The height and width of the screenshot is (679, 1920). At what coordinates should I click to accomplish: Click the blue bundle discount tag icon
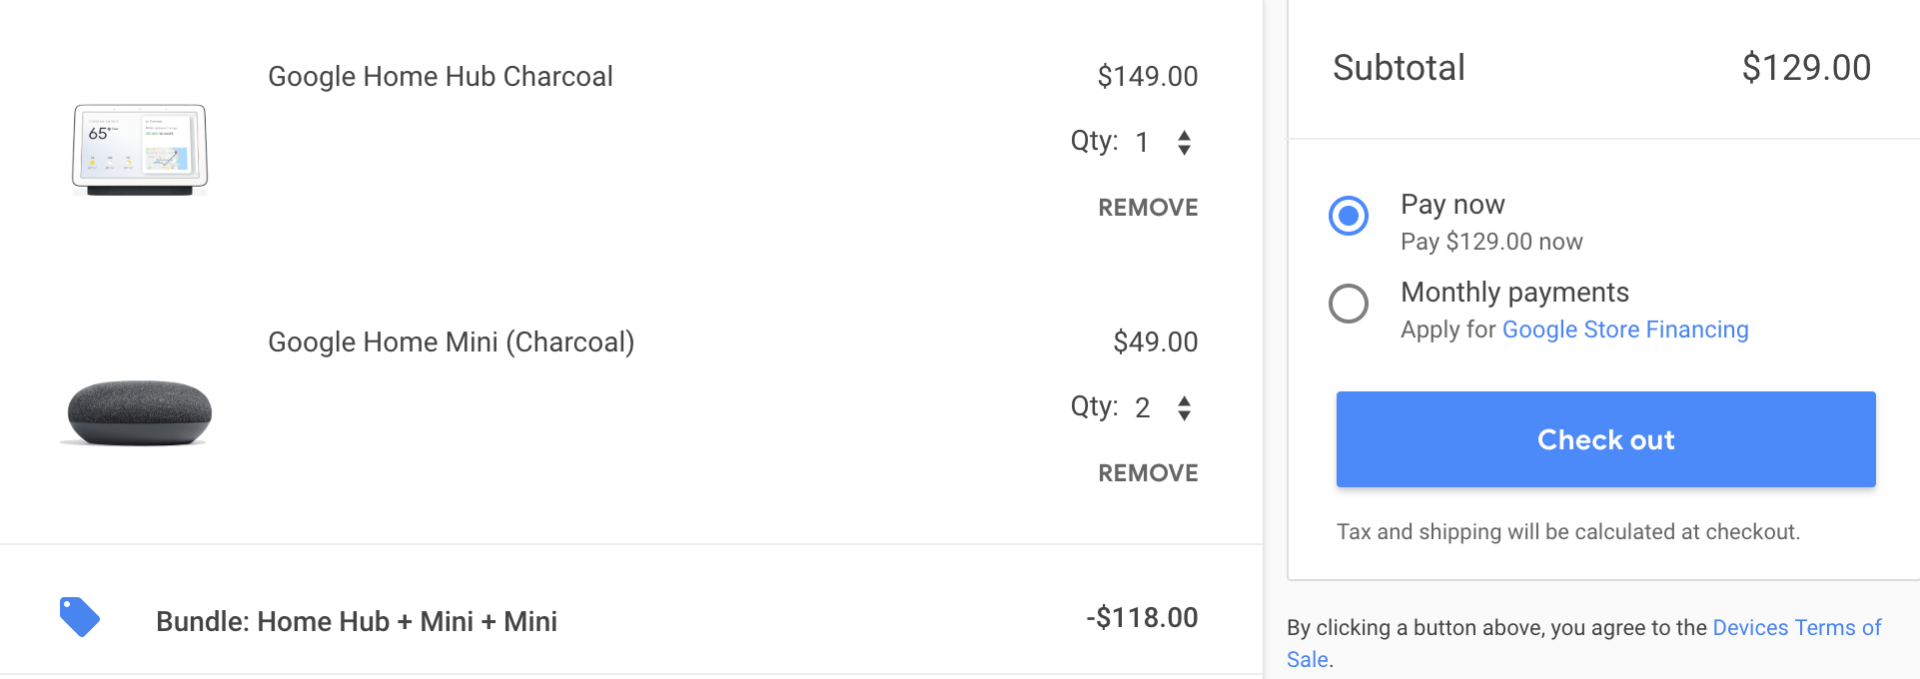point(79,617)
